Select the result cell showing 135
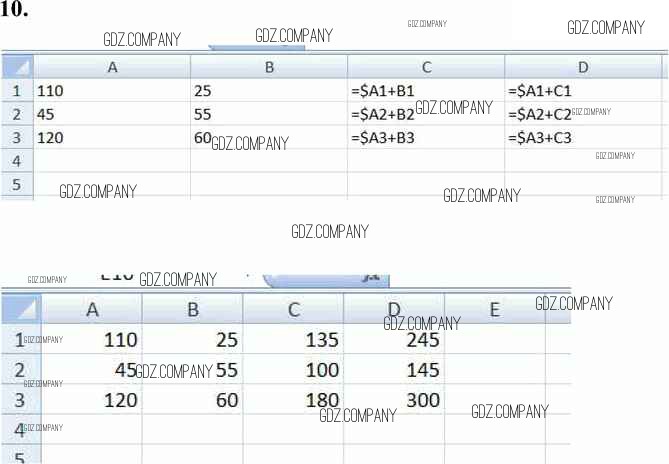 pyautogui.click(x=293, y=340)
